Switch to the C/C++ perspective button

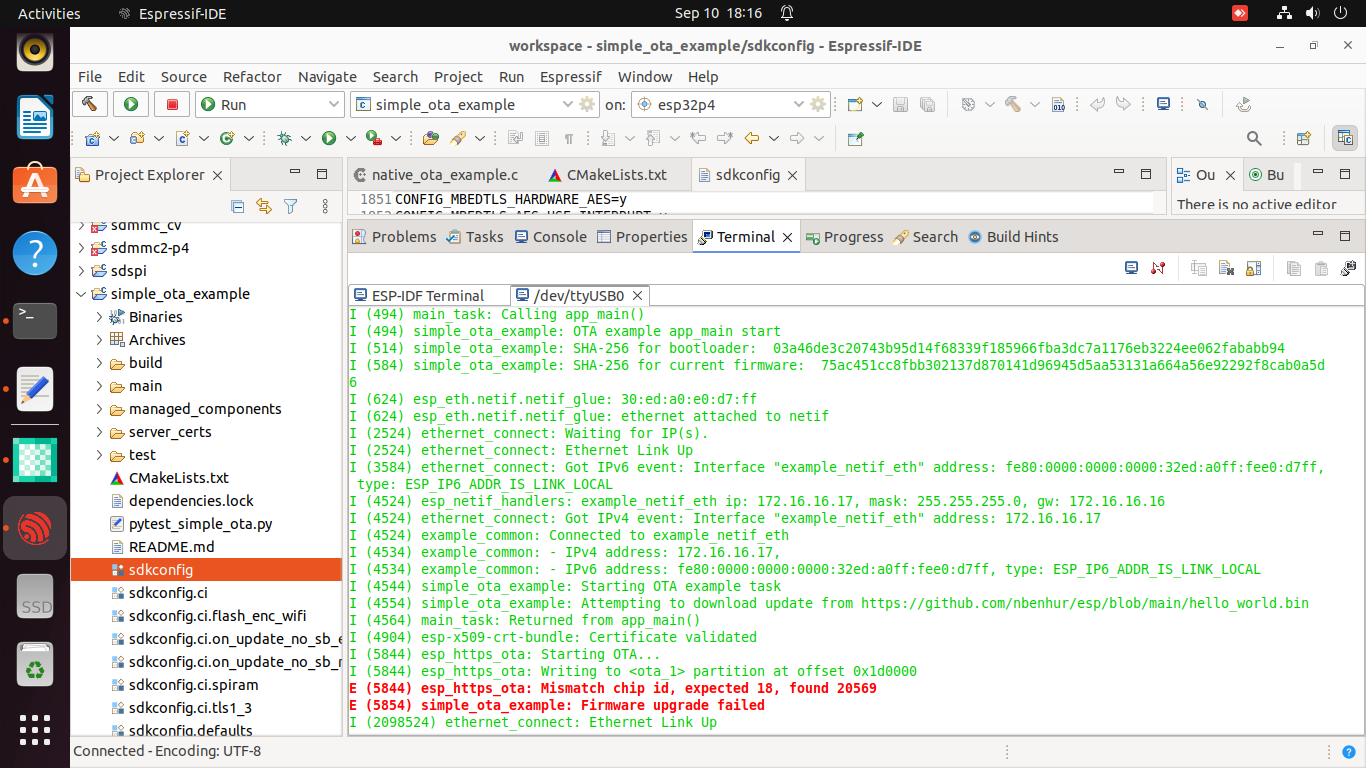[x=1344, y=138]
